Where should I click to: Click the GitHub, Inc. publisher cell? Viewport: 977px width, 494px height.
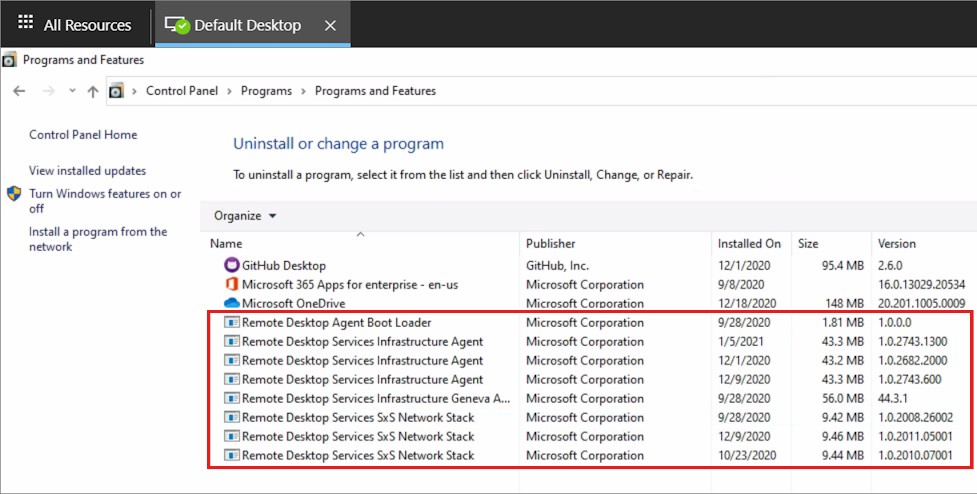tap(557, 266)
